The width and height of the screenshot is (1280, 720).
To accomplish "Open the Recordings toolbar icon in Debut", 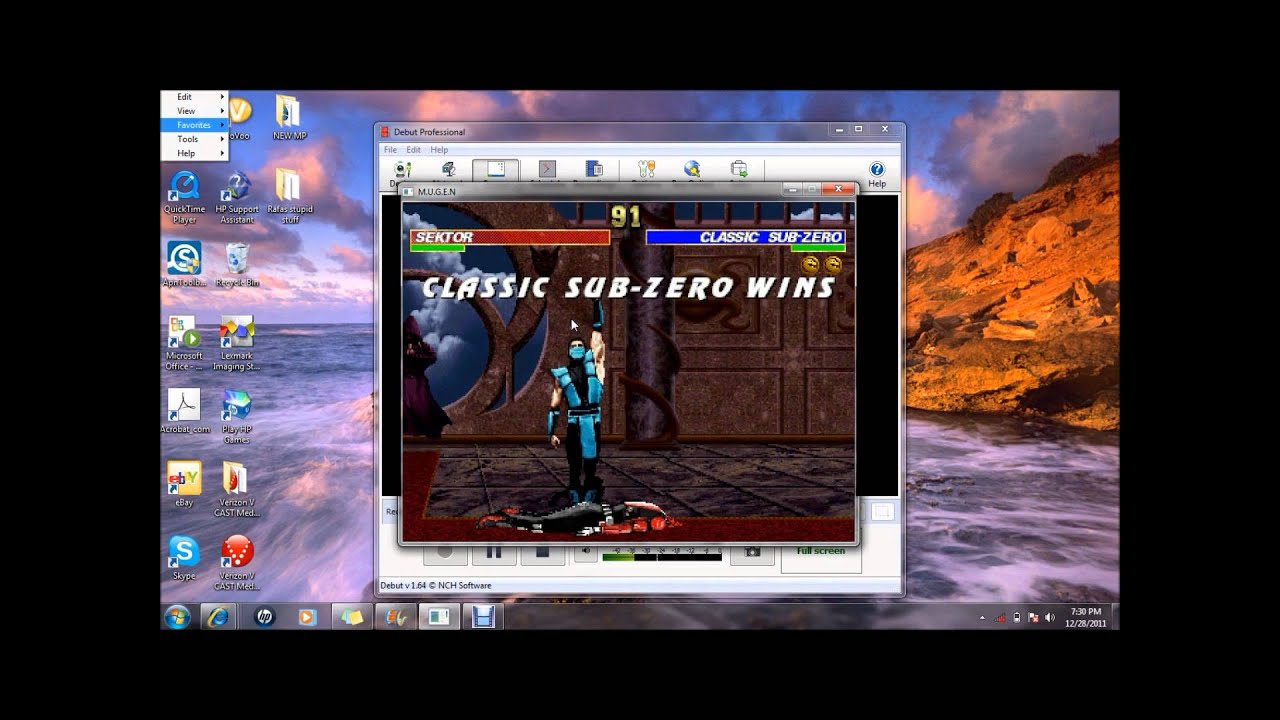I will click(x=594, y=170).
